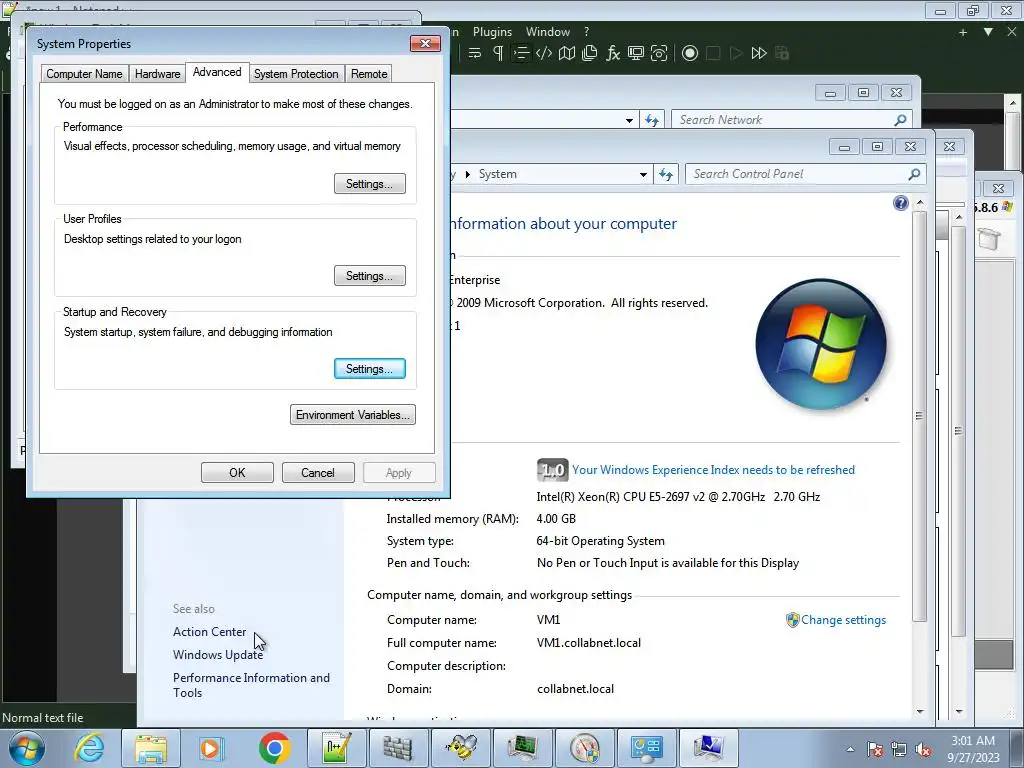Open Action Center link
The height and width of the screenshot is (768, 1024).
click(x=210, y=632)
